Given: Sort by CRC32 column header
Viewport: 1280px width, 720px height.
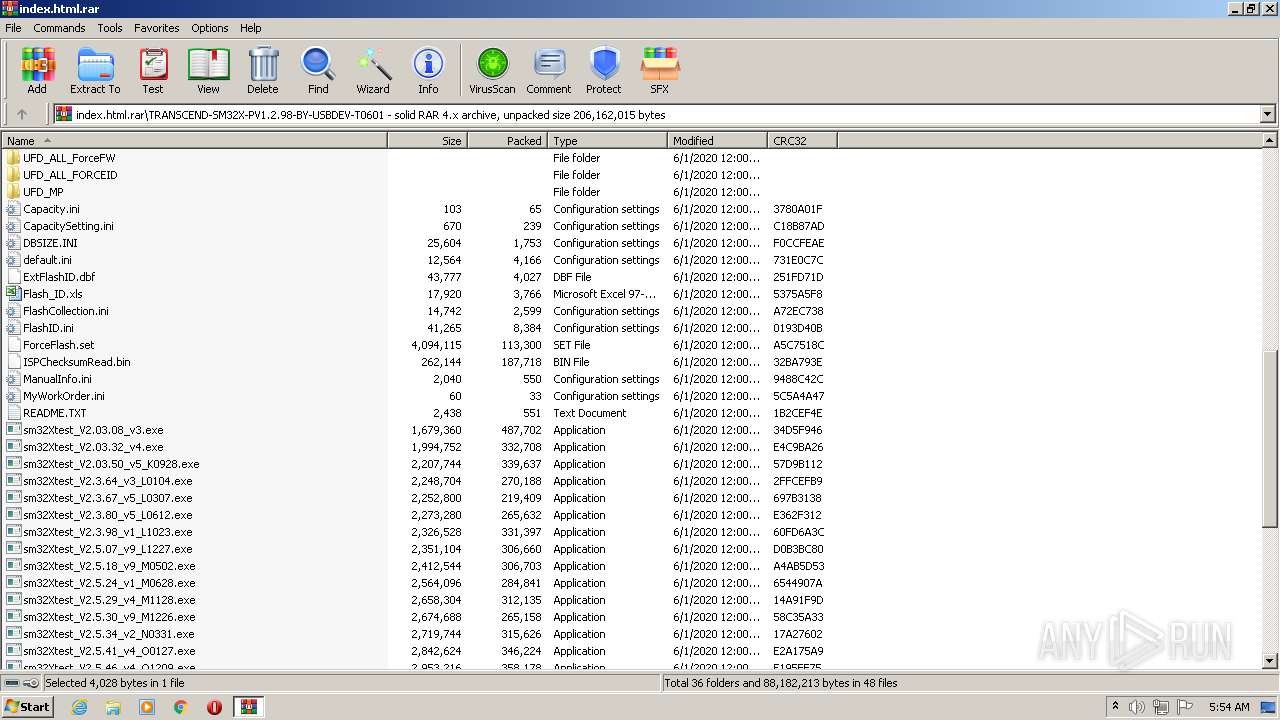Looking at the screenshot, I should [802, 141].
